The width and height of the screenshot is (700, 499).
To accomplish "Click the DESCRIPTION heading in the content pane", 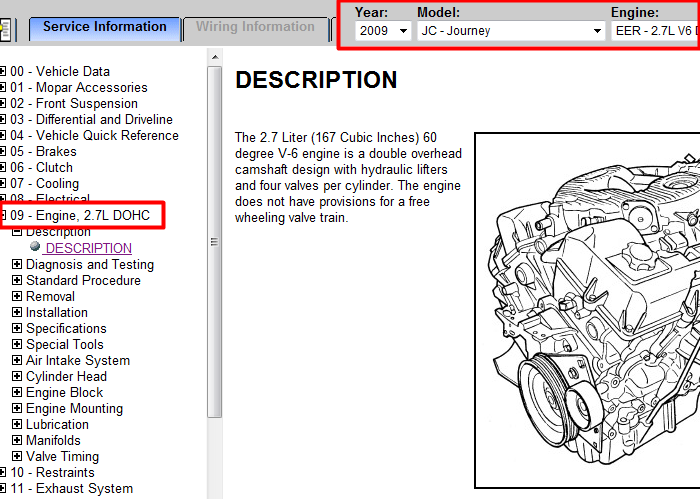I will [x=316, y=80].
